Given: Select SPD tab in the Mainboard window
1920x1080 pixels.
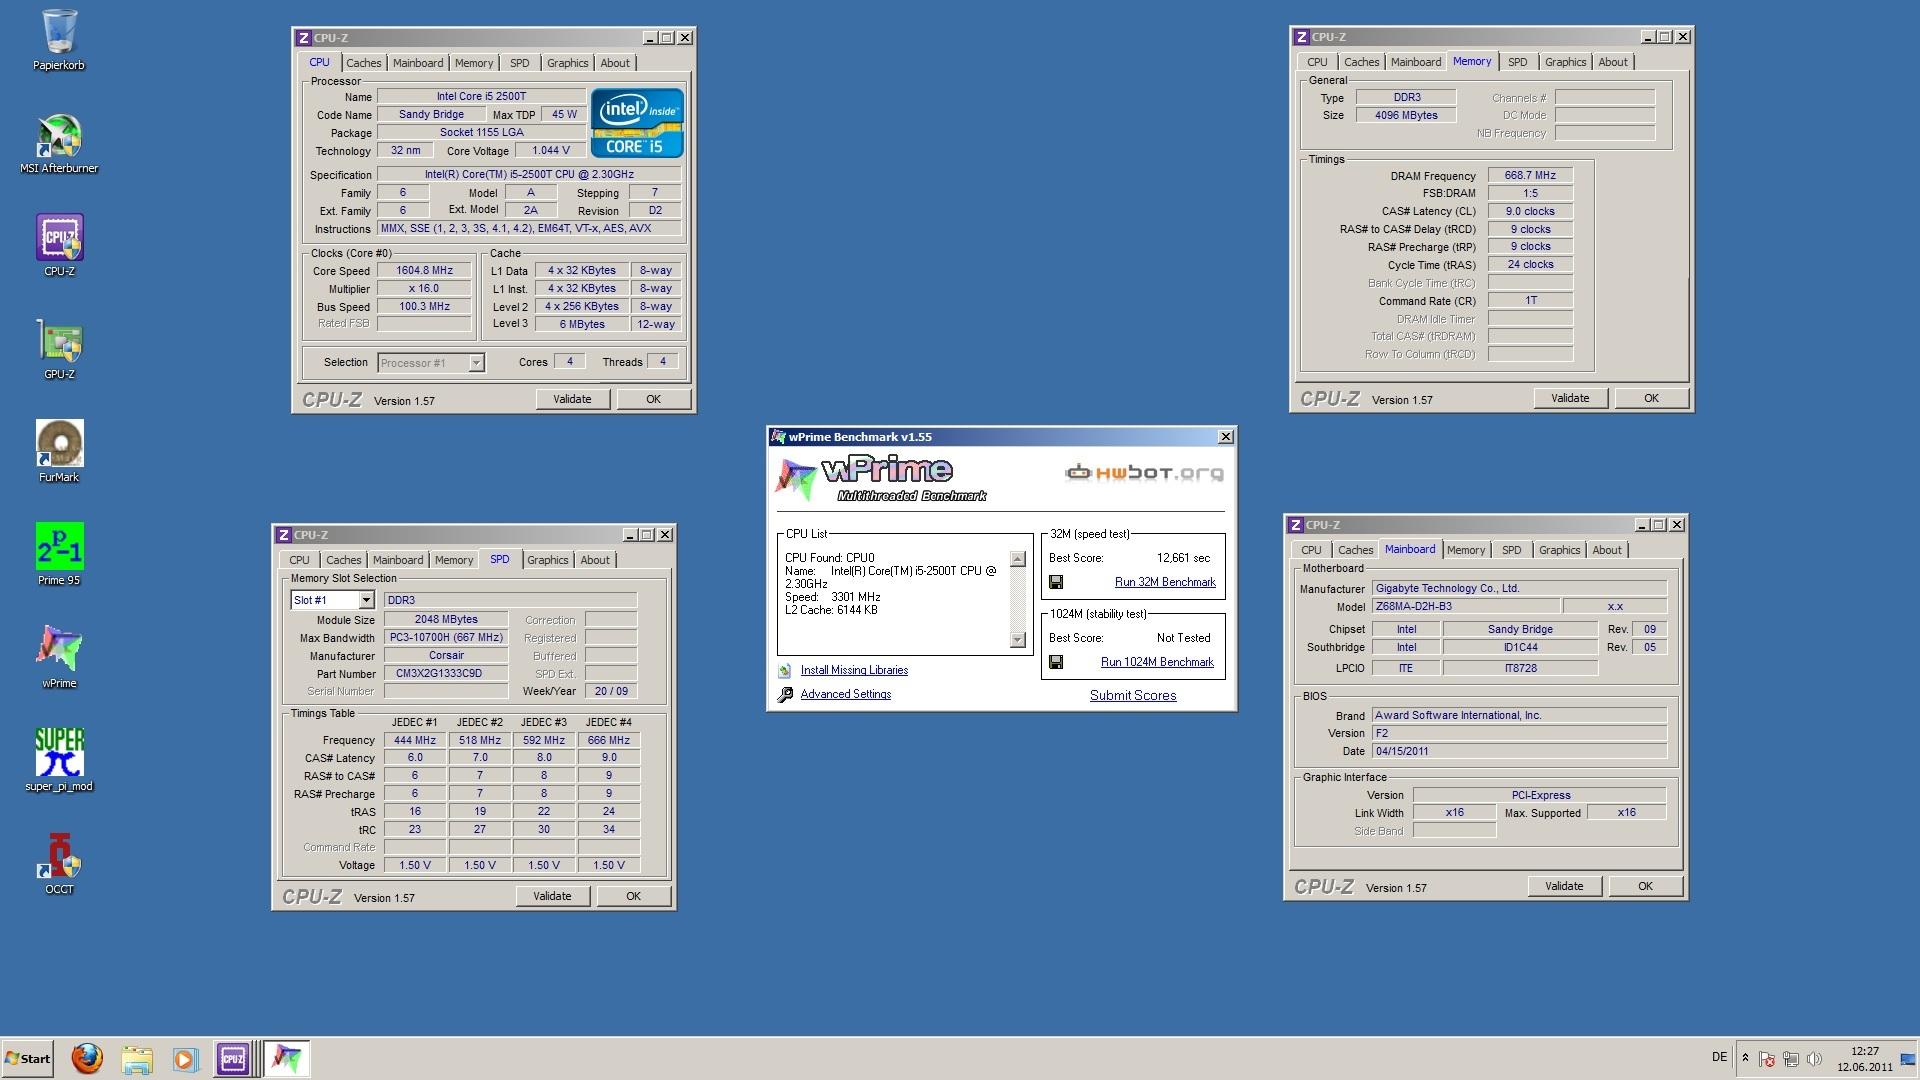Looking at the screenshot, I should [1511, 550].
